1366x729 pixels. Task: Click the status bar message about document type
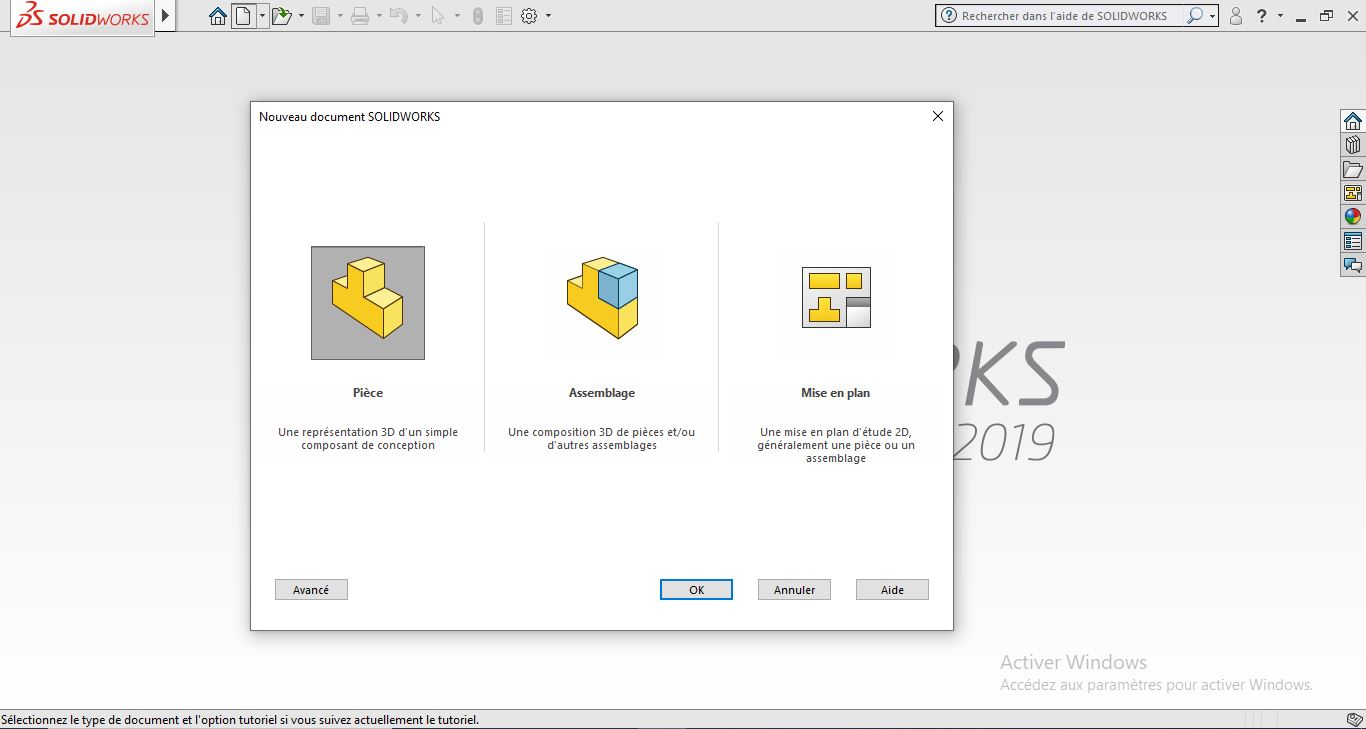click(240, 720)
